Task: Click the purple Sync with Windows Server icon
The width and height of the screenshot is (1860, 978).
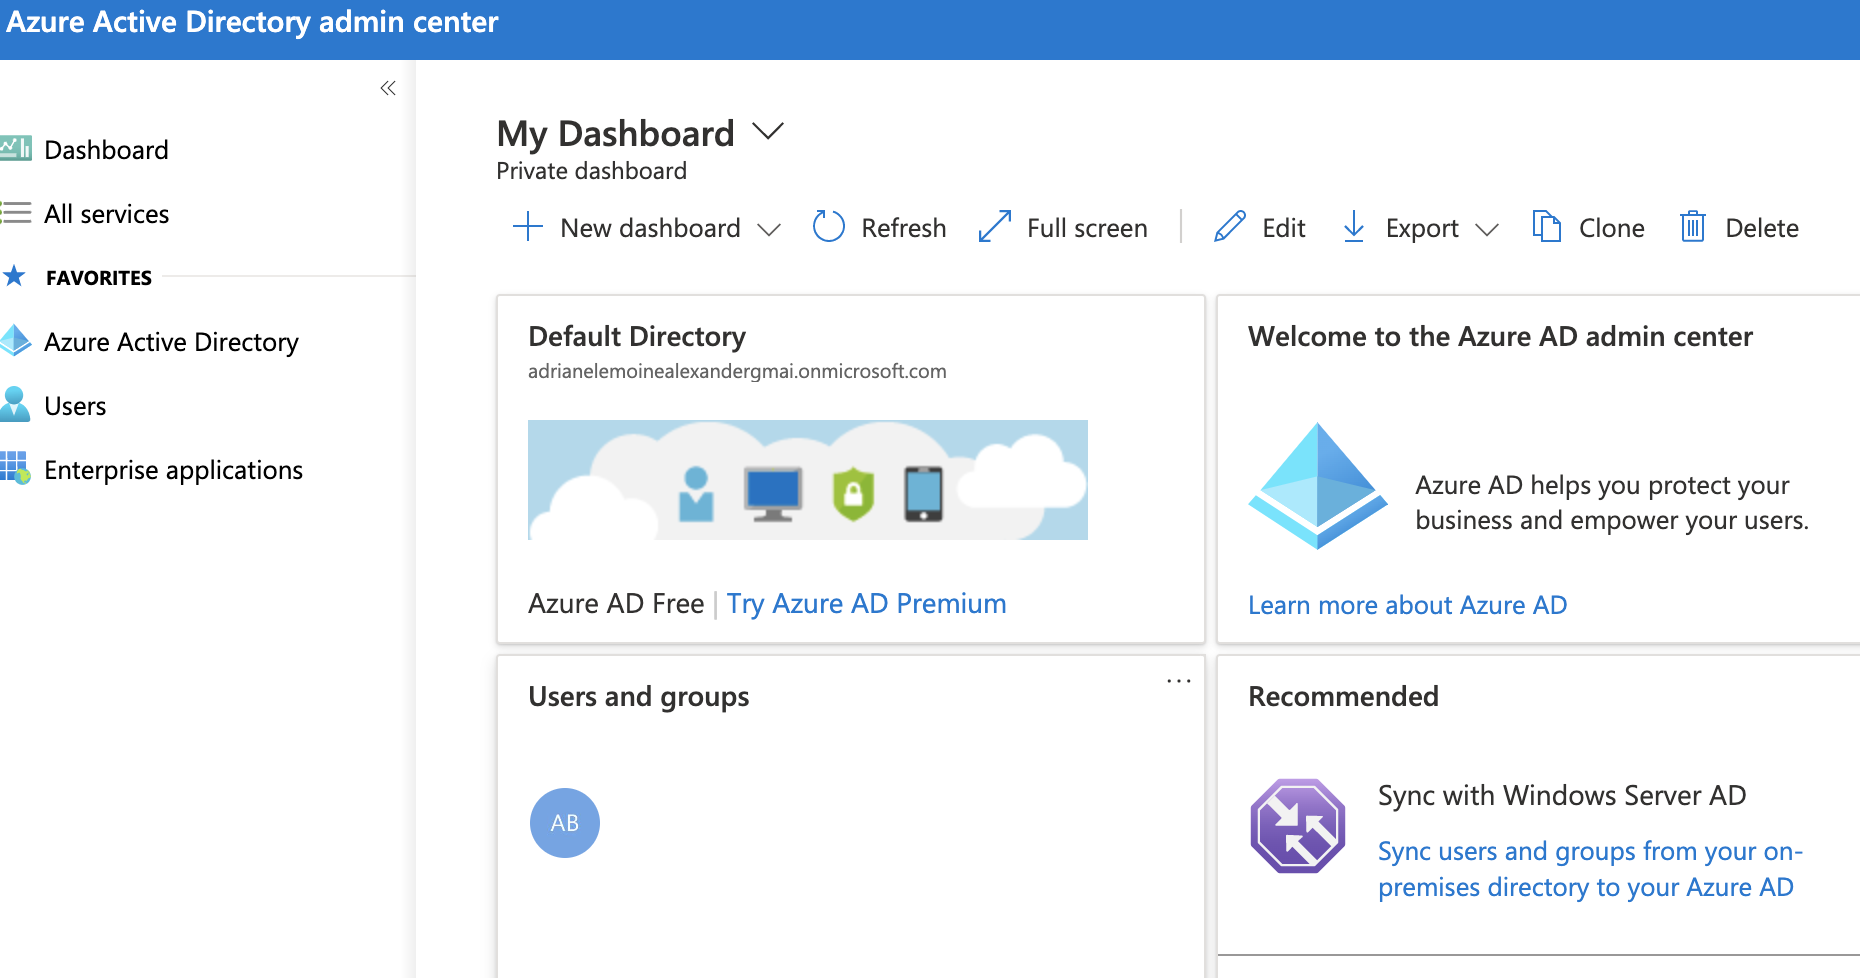Action: (x=1297, y=826)
